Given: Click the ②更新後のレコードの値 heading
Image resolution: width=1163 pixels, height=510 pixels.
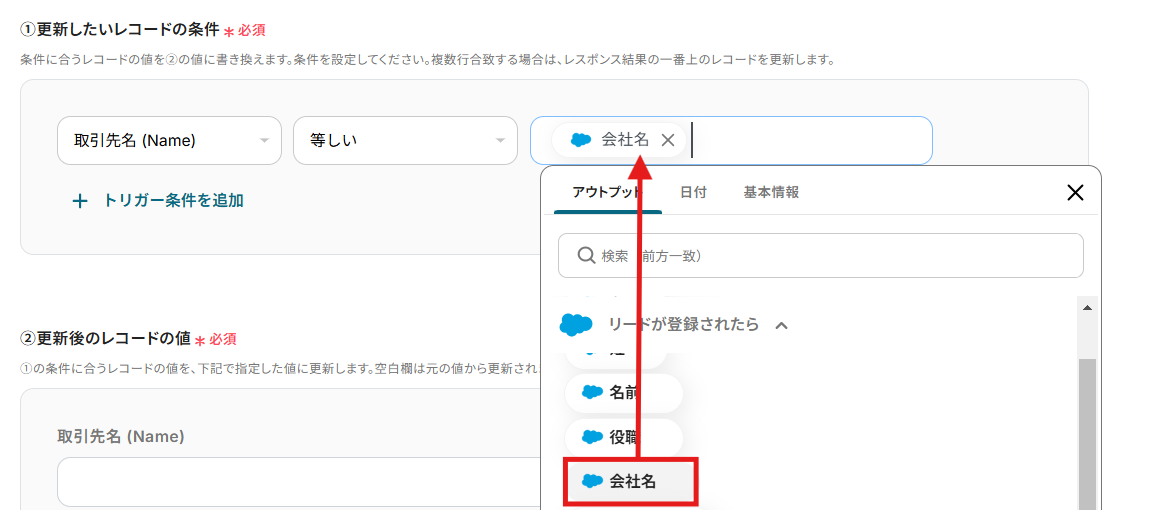Looking at the screenshot, I should point(105,339).
